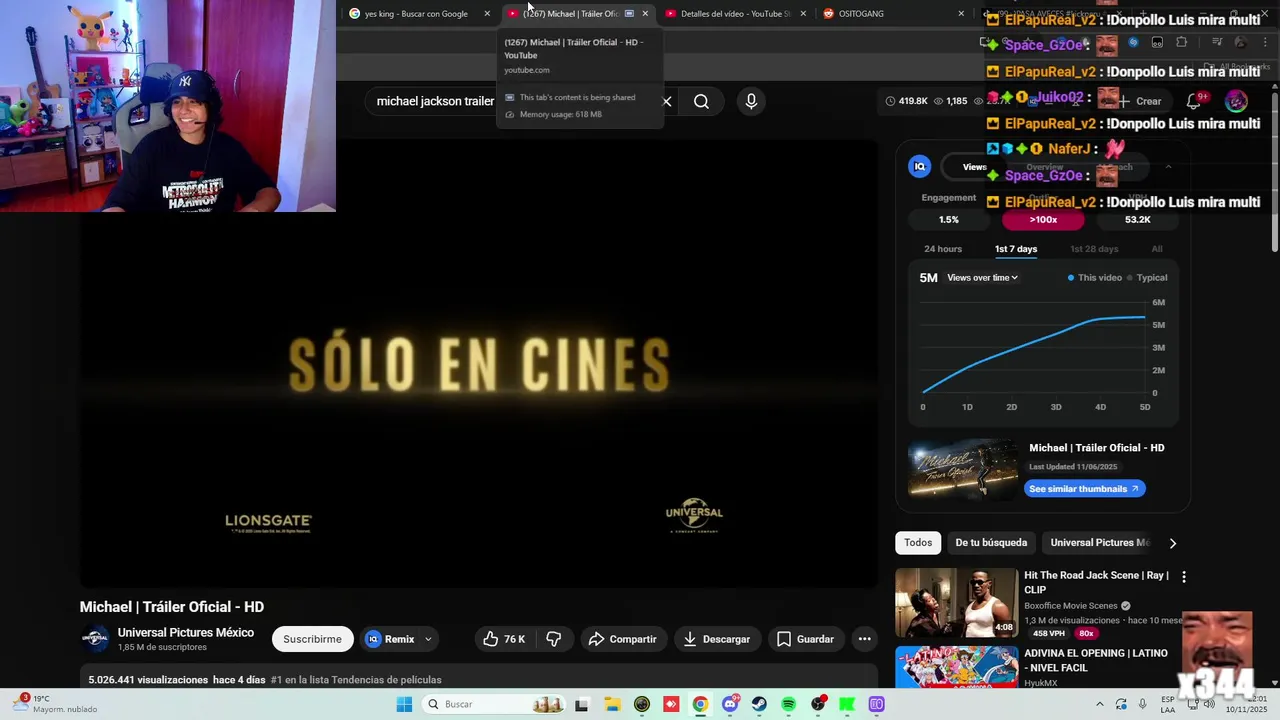Open the account avatar menu
Screen dimensions: 1280x720
[1237, 101]
